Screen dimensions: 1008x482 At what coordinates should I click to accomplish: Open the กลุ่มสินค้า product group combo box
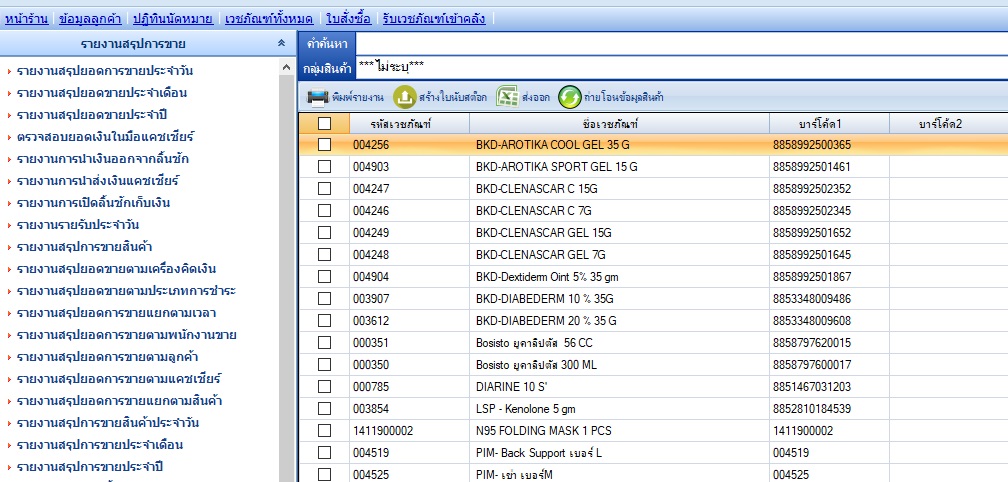(x=681, y=67)
